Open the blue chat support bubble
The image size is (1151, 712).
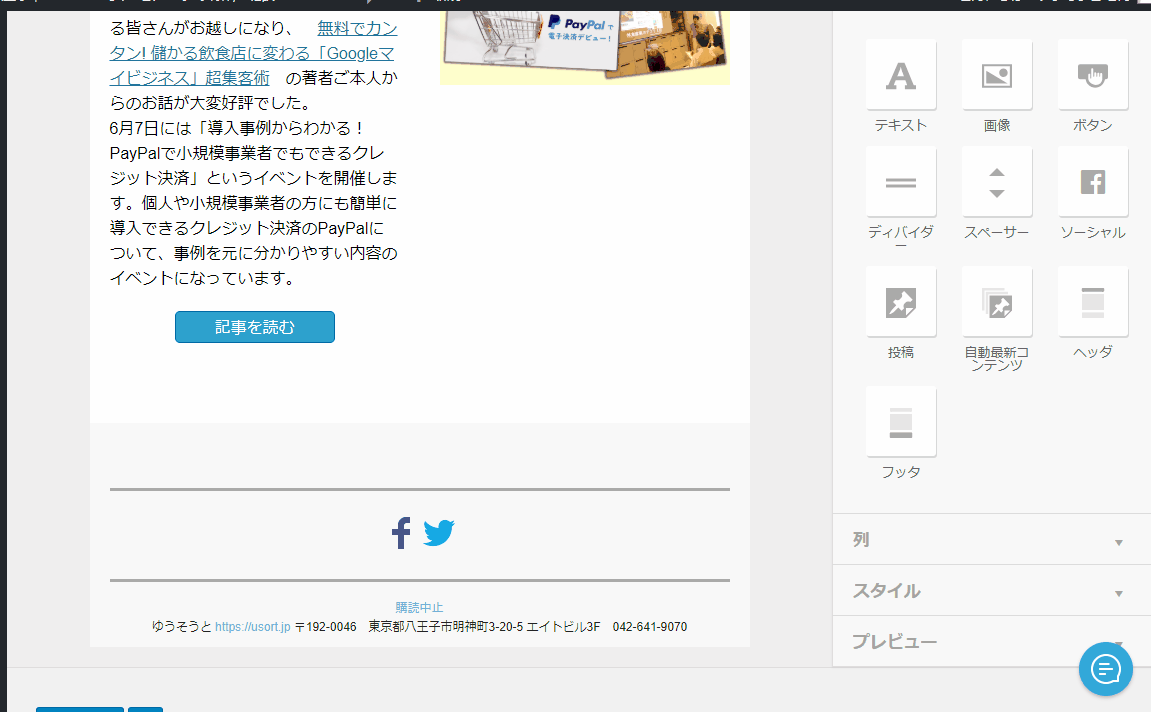[x=1105, y=668]
